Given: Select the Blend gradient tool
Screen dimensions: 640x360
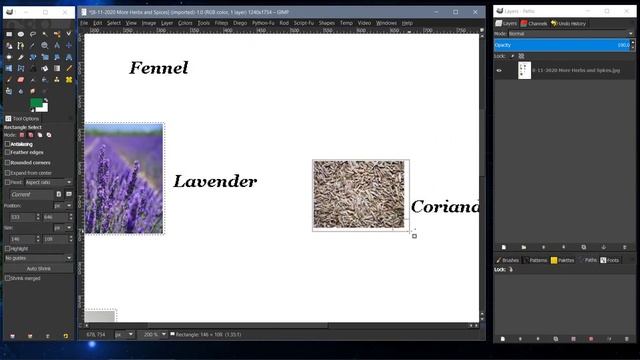Looking at the screenshot, I should [x=57, y=68].
